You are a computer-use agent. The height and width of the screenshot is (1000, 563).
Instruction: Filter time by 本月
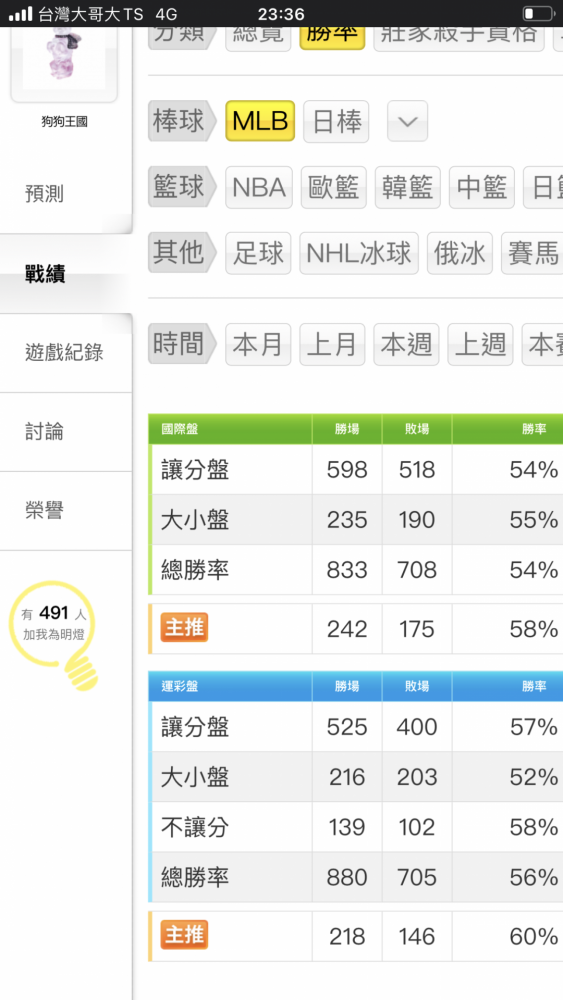pyautogui.click(x=258, y=344)
